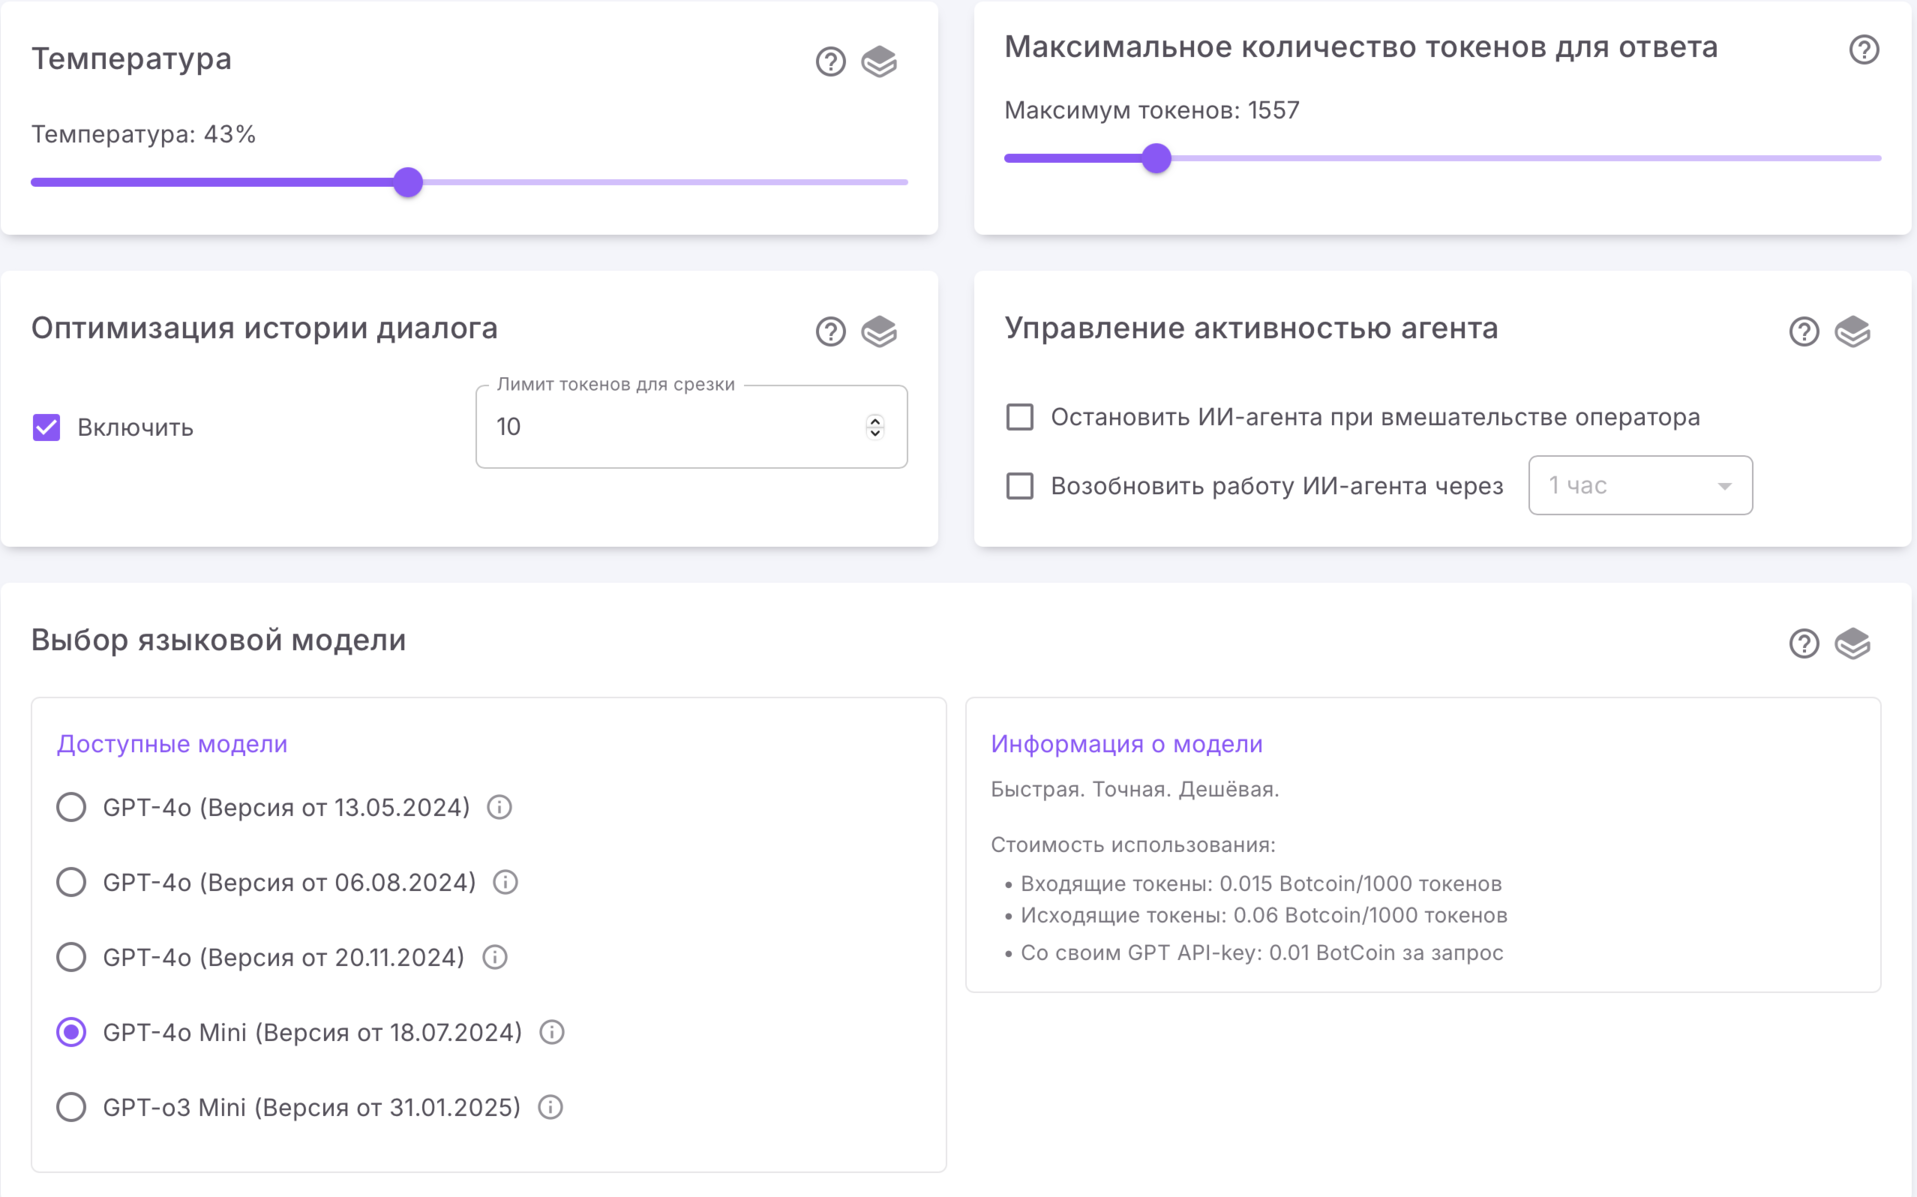Click the Доступные модели heading
1917x1197 pixels.
(172, 743)
